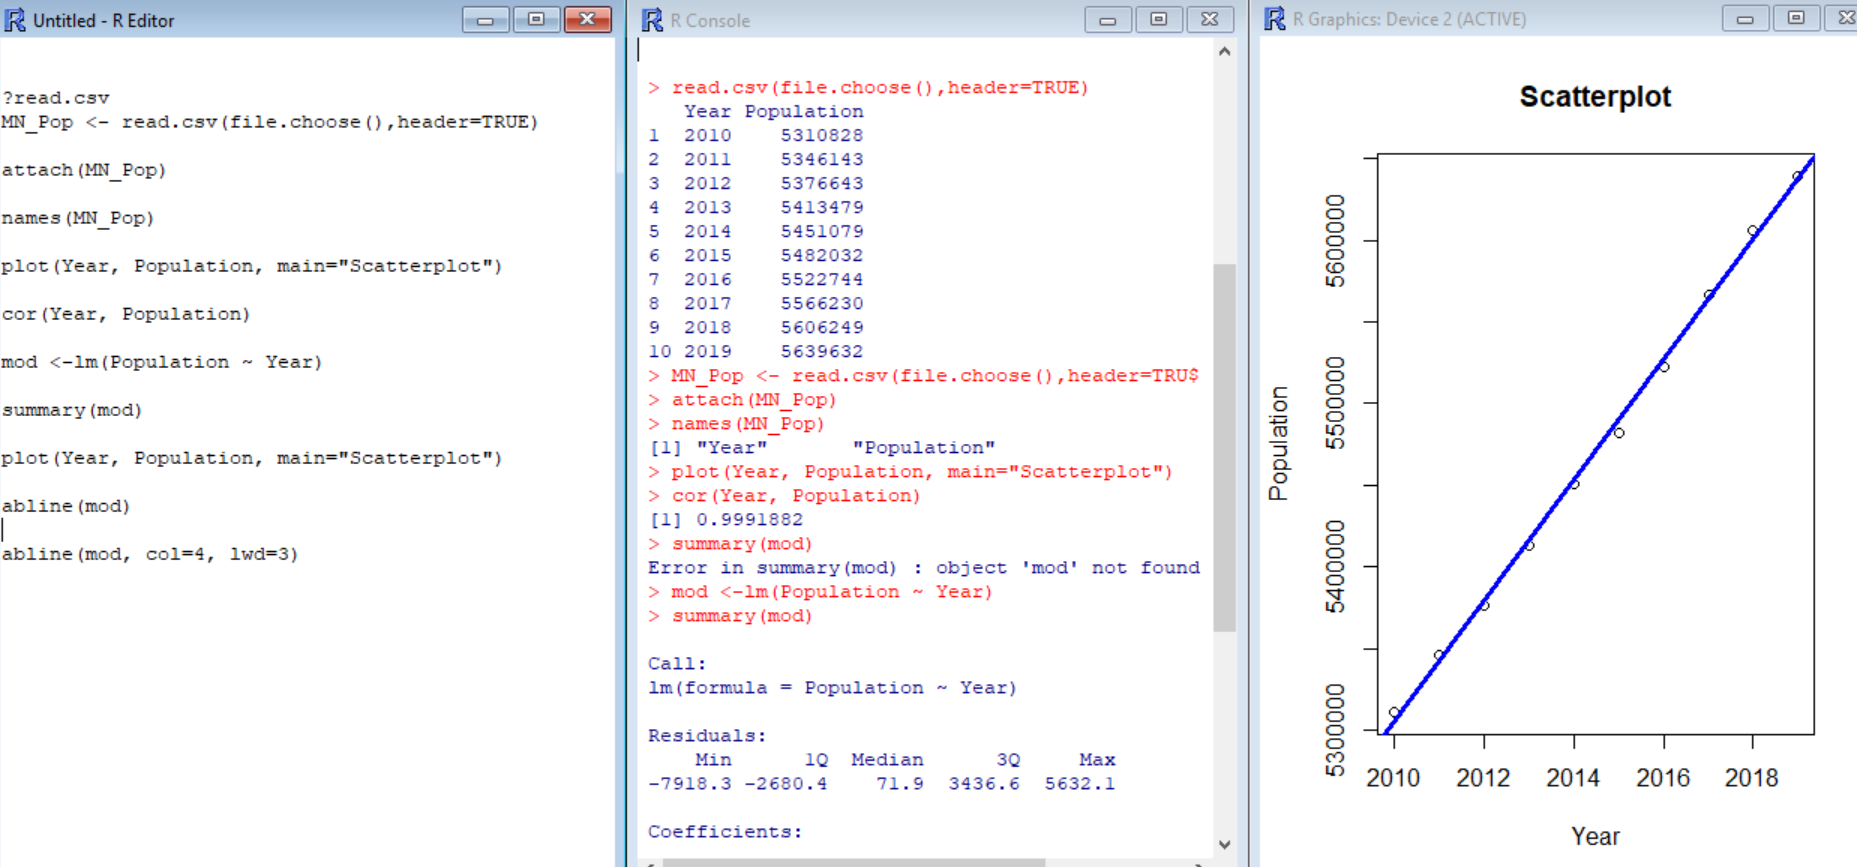Minimize the R Console window
The image size is (1857, 867).
tap(1108, 19)
